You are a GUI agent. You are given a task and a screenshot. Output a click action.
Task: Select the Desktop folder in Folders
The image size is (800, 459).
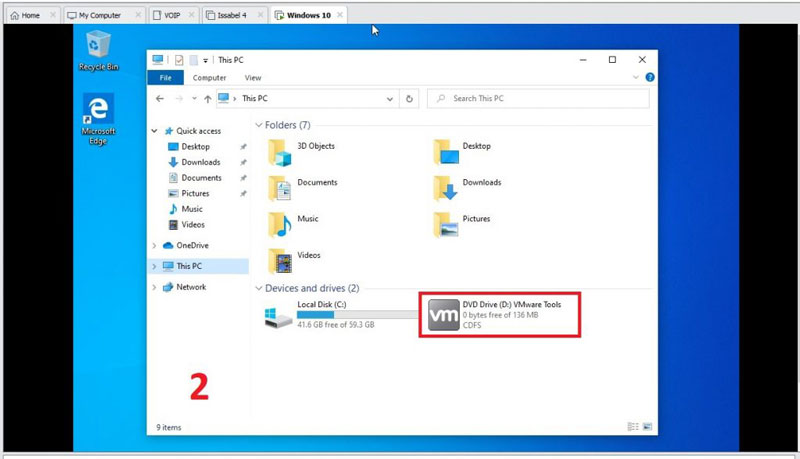(x=462, y=152)
